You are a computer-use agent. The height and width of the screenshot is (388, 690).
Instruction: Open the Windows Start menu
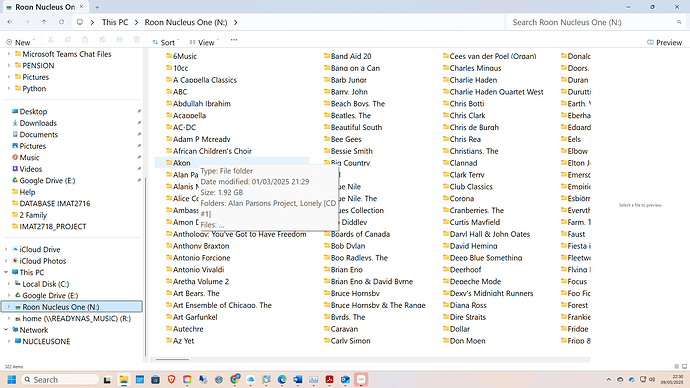(12, 380)
